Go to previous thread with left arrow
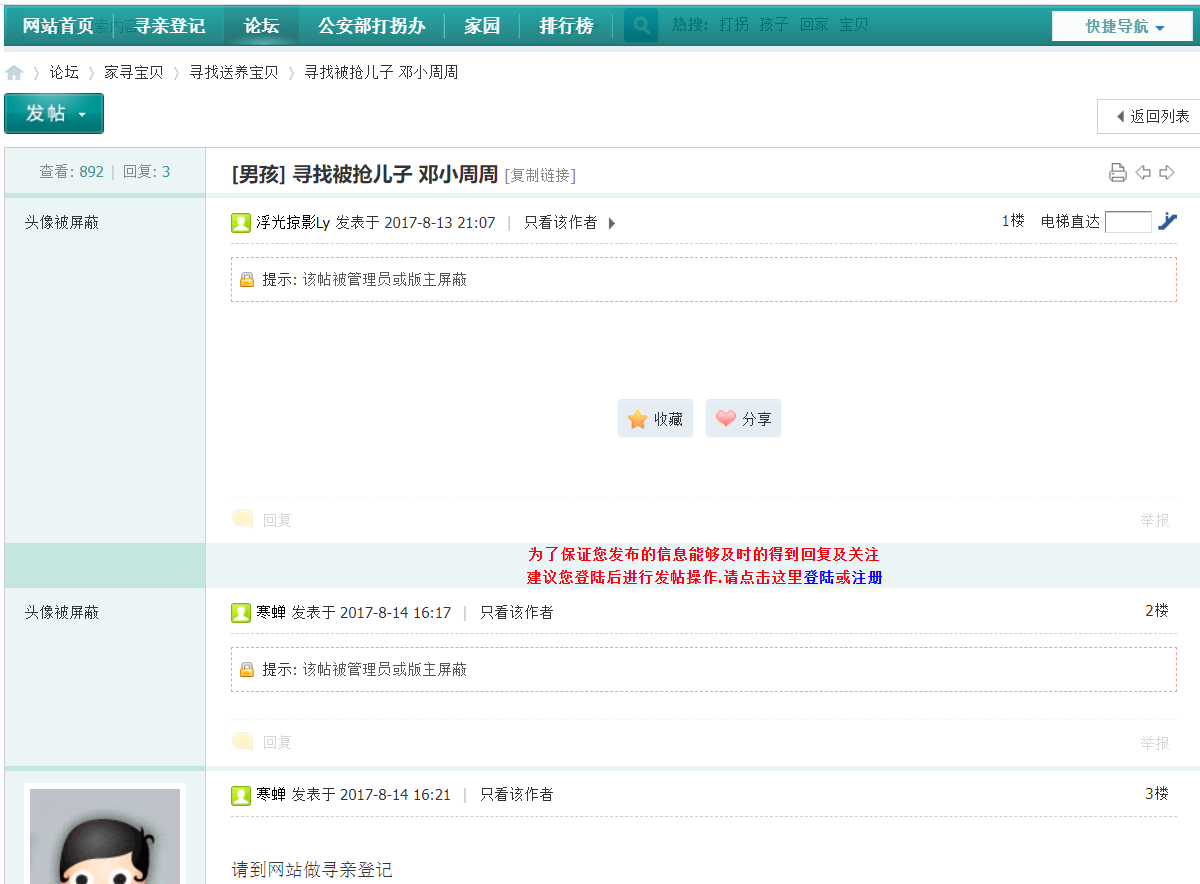 point(1143,173)
